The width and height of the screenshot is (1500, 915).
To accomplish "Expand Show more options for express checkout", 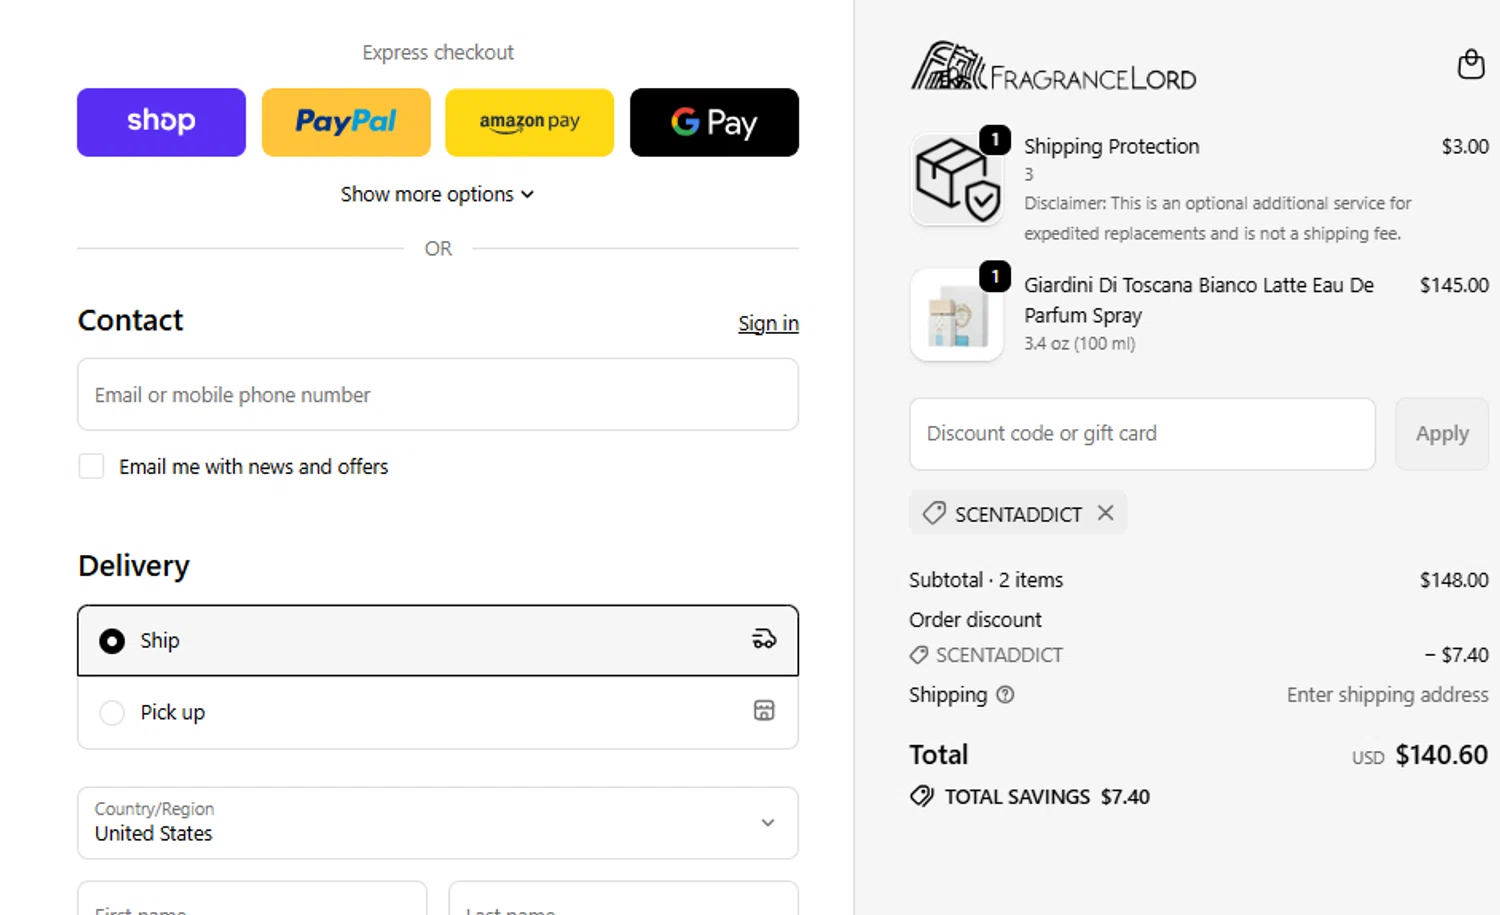I will tap(437, 194).
